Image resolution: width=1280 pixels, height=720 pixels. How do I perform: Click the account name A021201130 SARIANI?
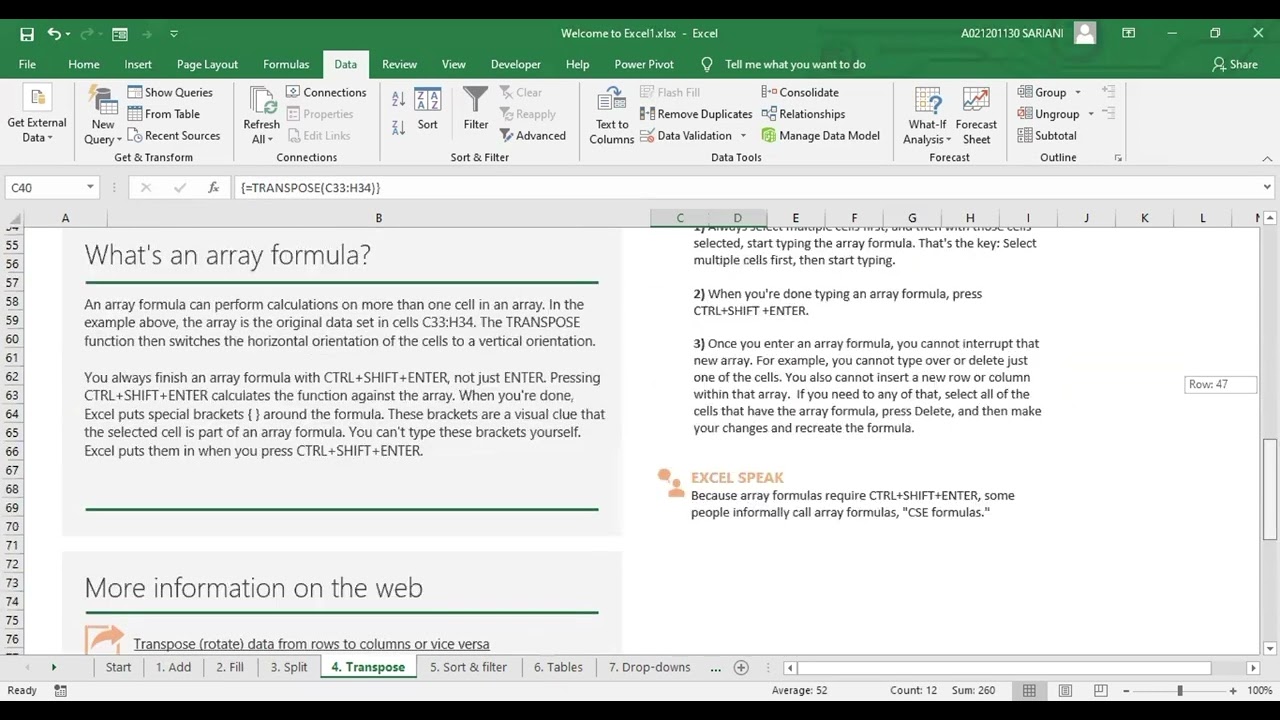pyautogui.click(x=1012, y=33)
